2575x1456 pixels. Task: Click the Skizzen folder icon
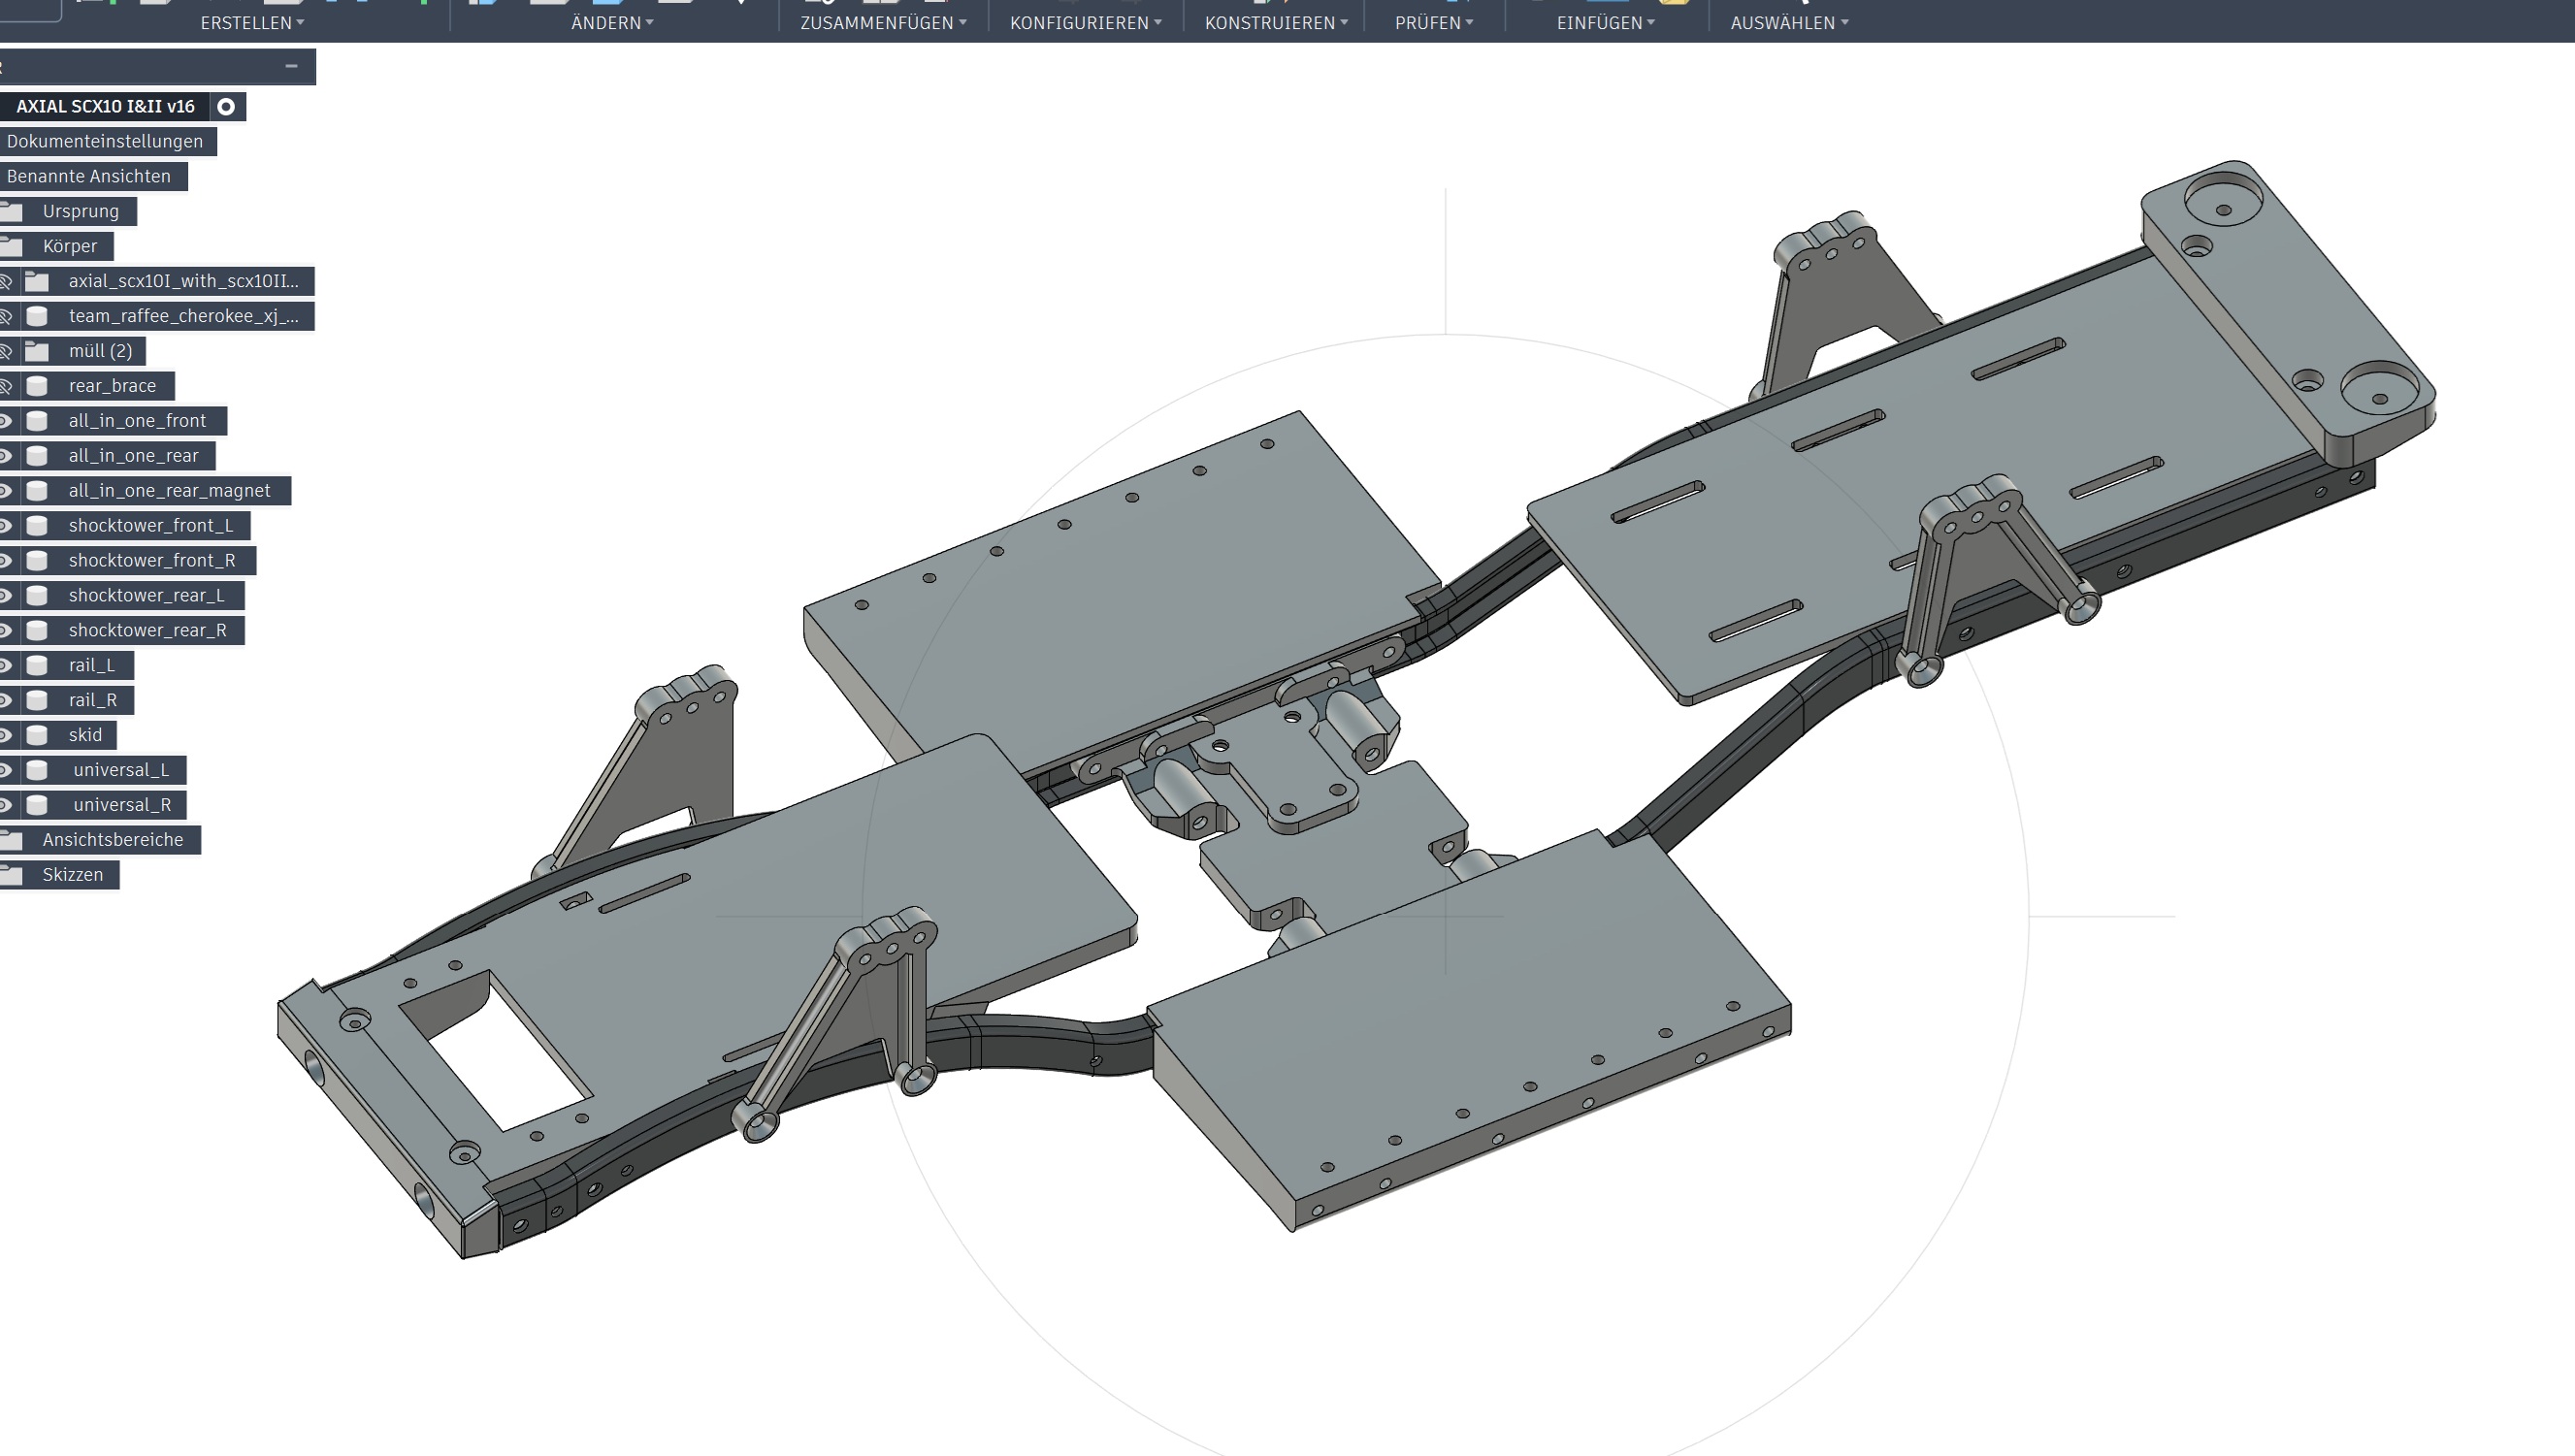[12, 875]
